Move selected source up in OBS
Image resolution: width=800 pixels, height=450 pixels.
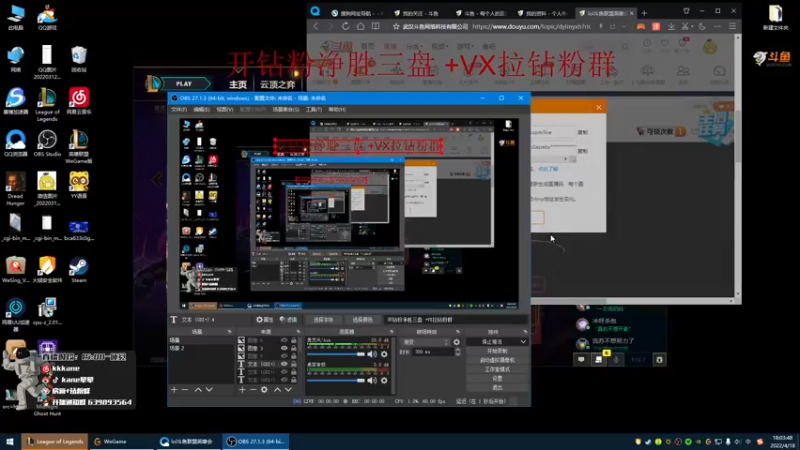point(277,390)
